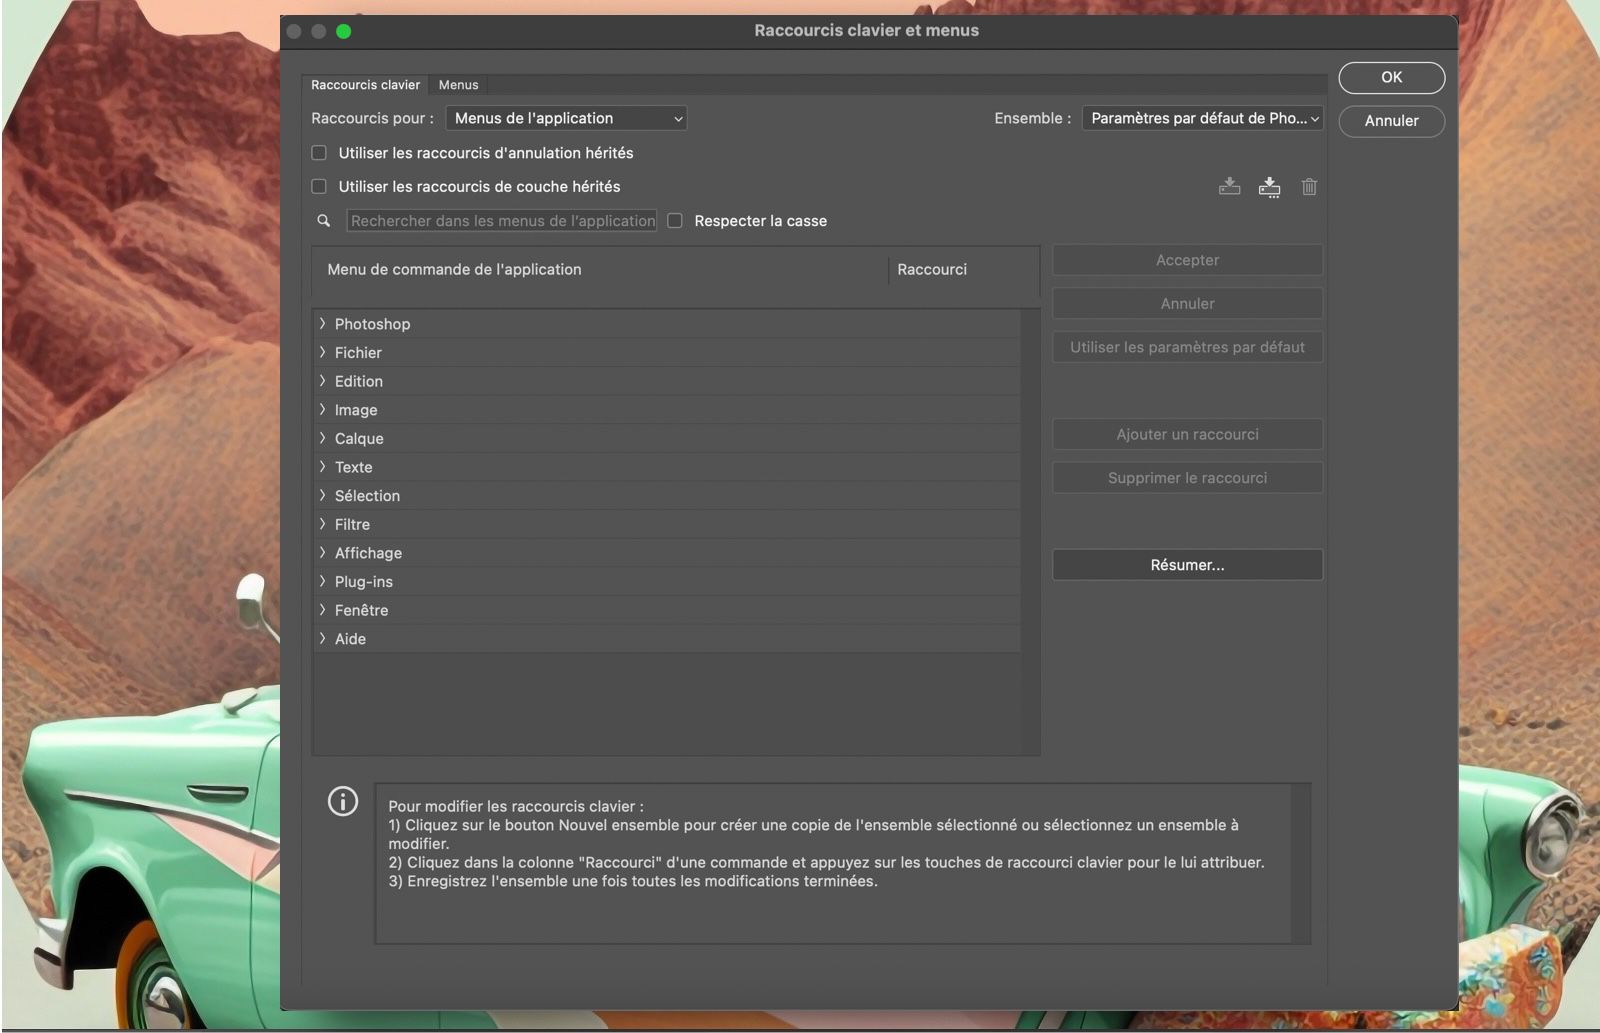Click the 'Résumer...' button

point(1186,564)
